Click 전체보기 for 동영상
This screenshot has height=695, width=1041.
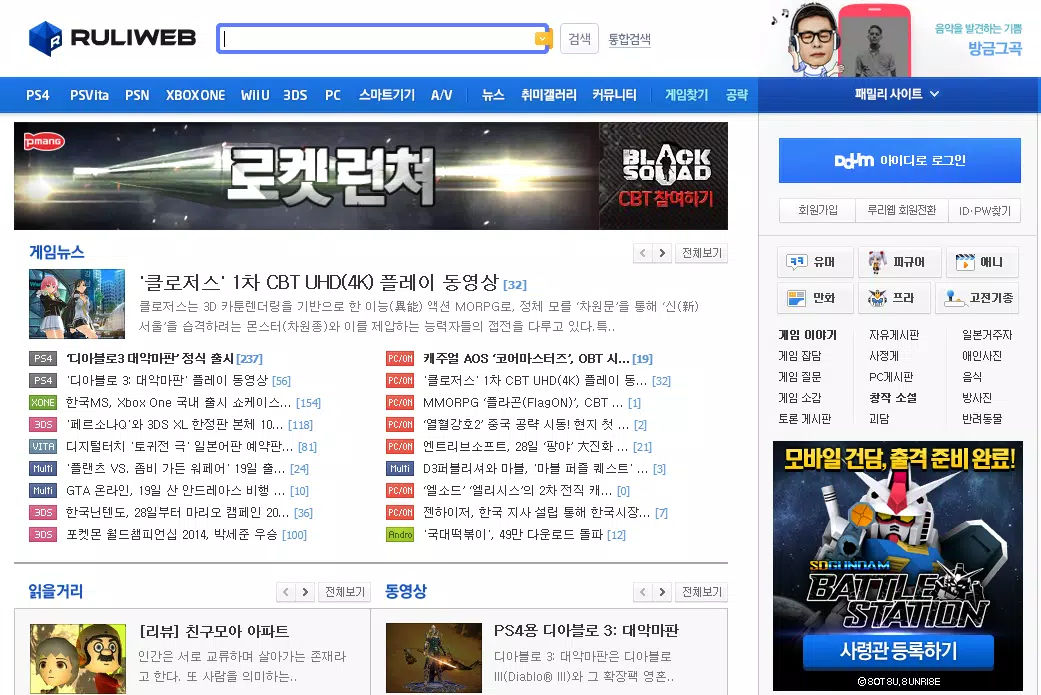(701, 591)
